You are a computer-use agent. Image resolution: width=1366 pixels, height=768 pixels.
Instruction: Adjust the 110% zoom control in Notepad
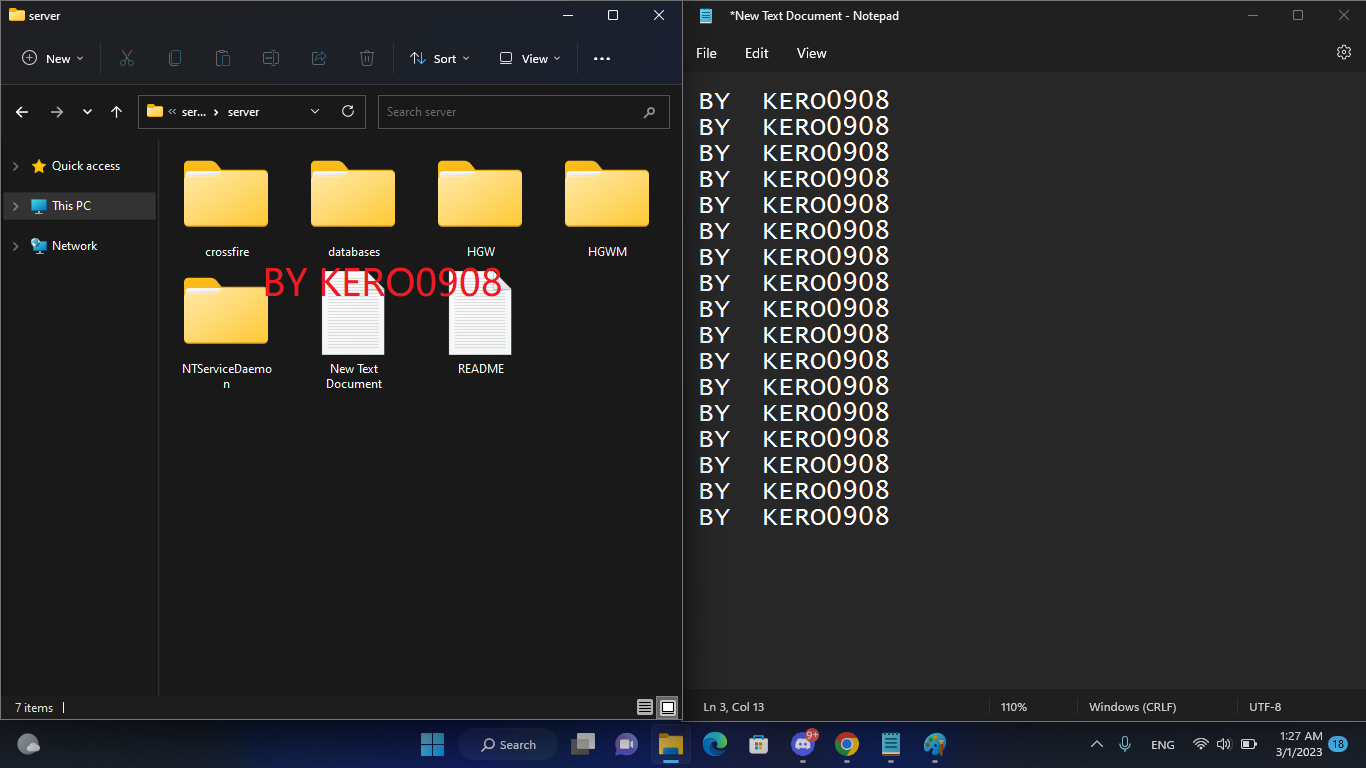[x=1013, y=707]
